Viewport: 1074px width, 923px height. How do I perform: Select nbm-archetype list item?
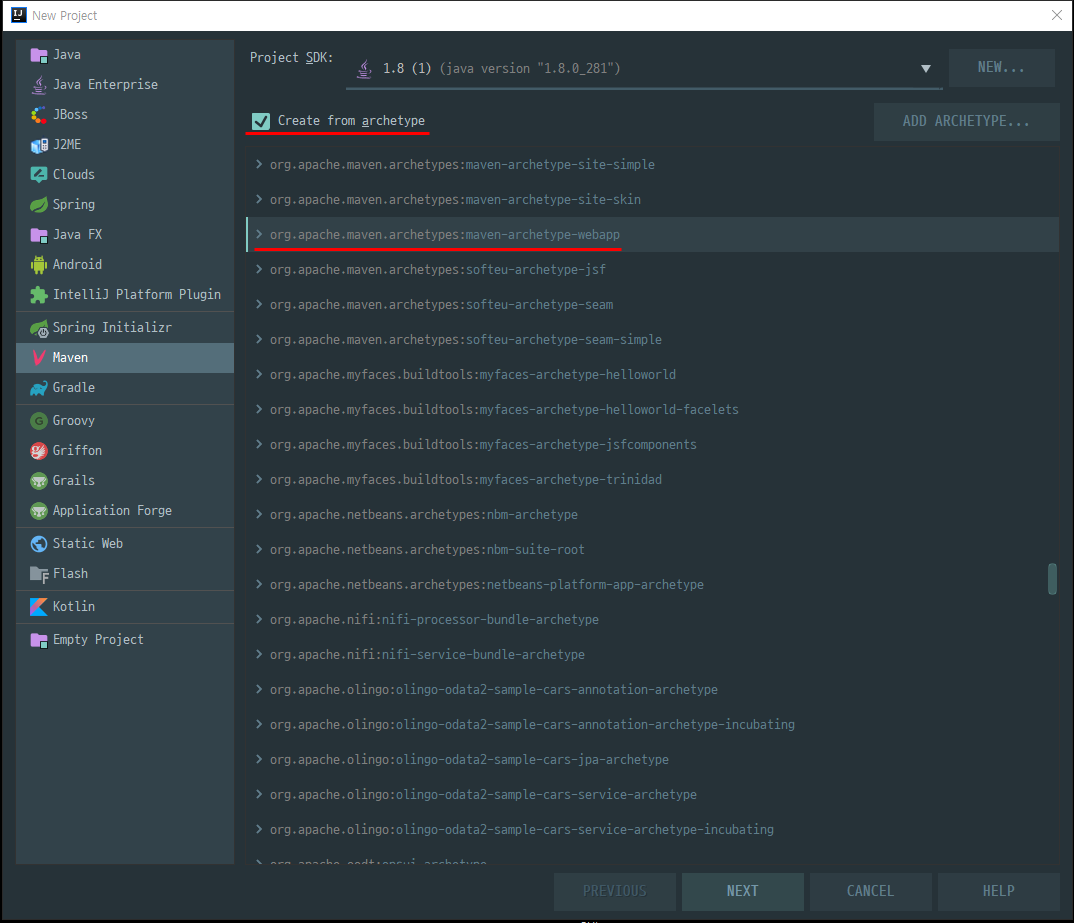point(652,514)
